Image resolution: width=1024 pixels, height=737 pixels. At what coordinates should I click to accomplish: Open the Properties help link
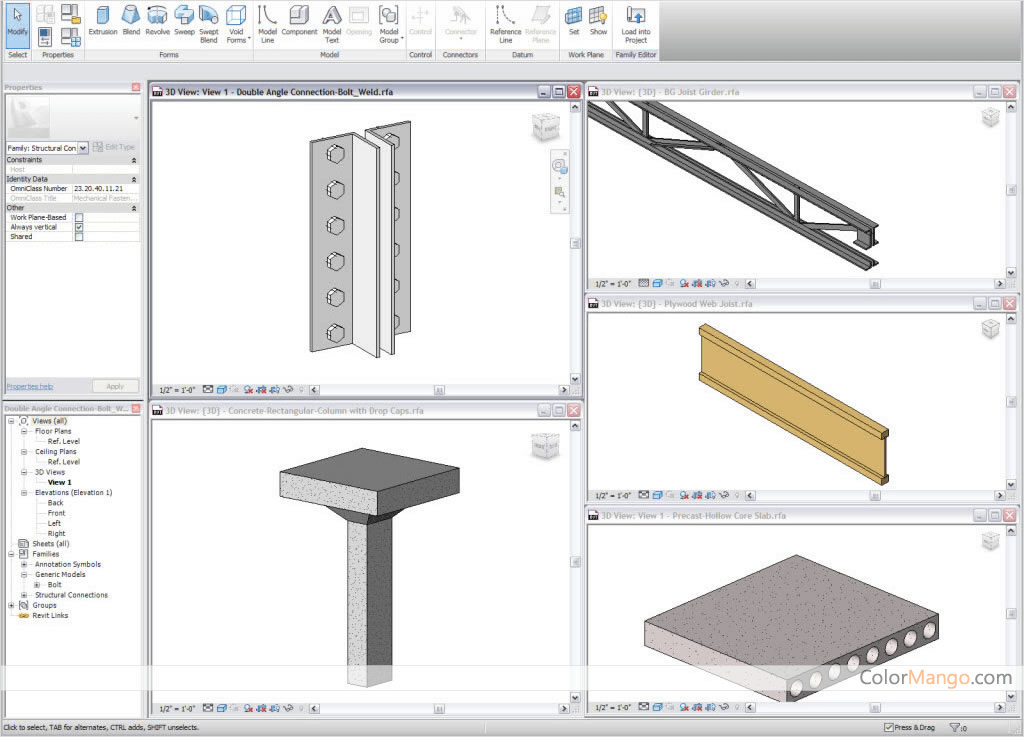(29, 386)
